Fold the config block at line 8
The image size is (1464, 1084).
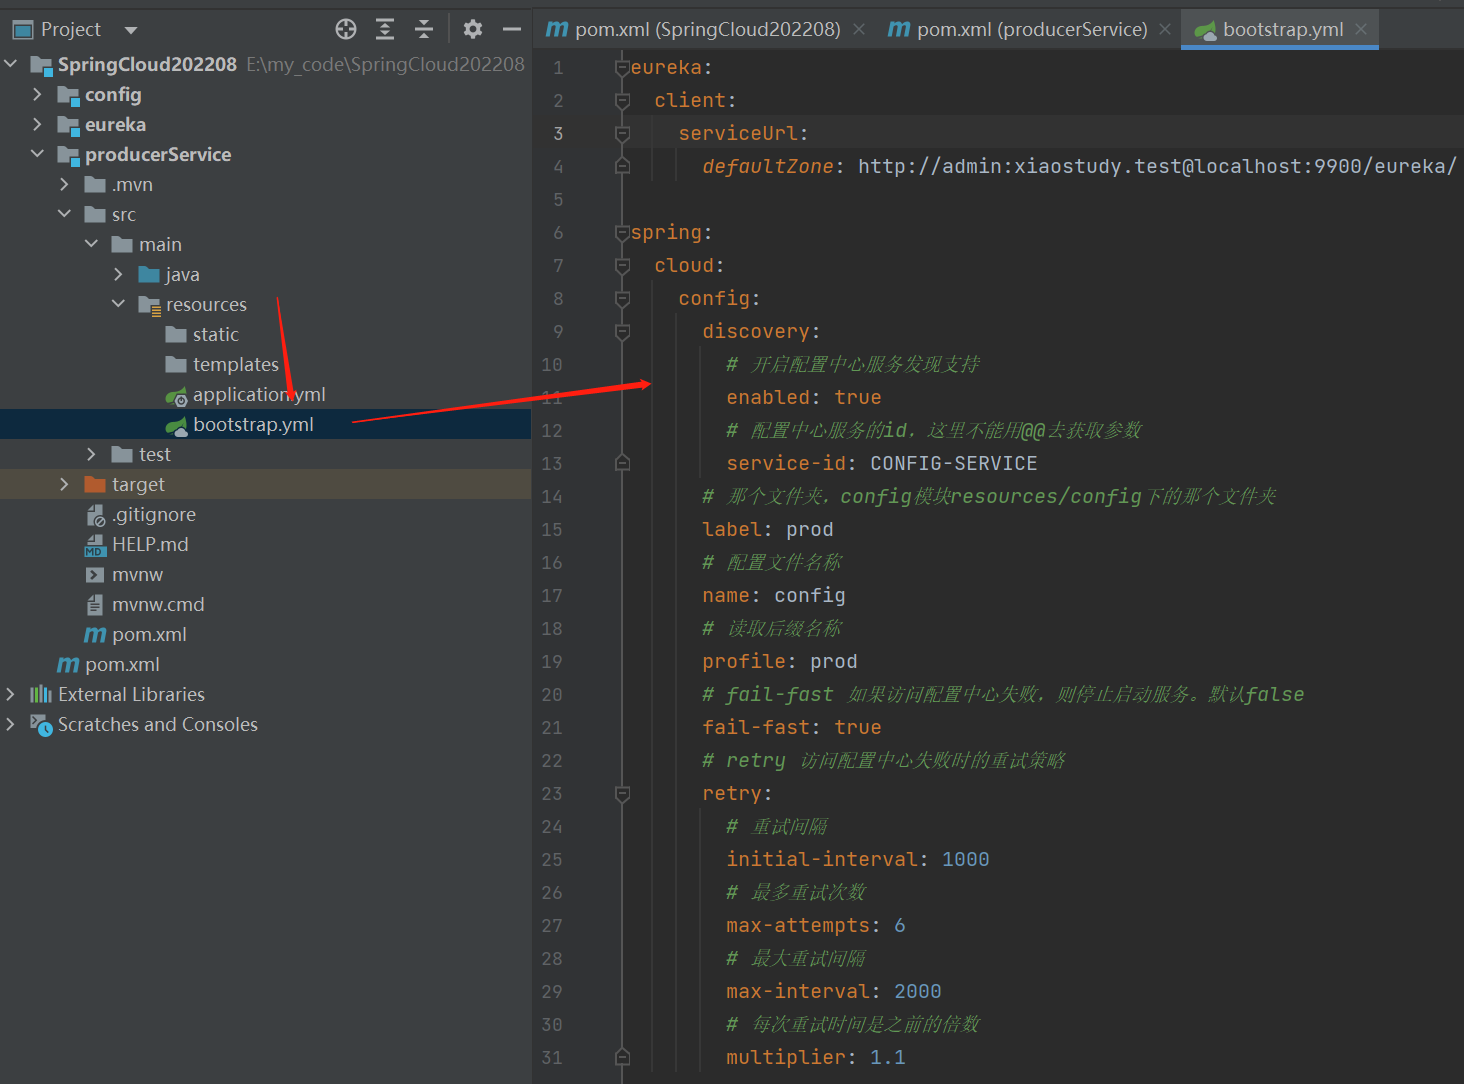(622, 299)
